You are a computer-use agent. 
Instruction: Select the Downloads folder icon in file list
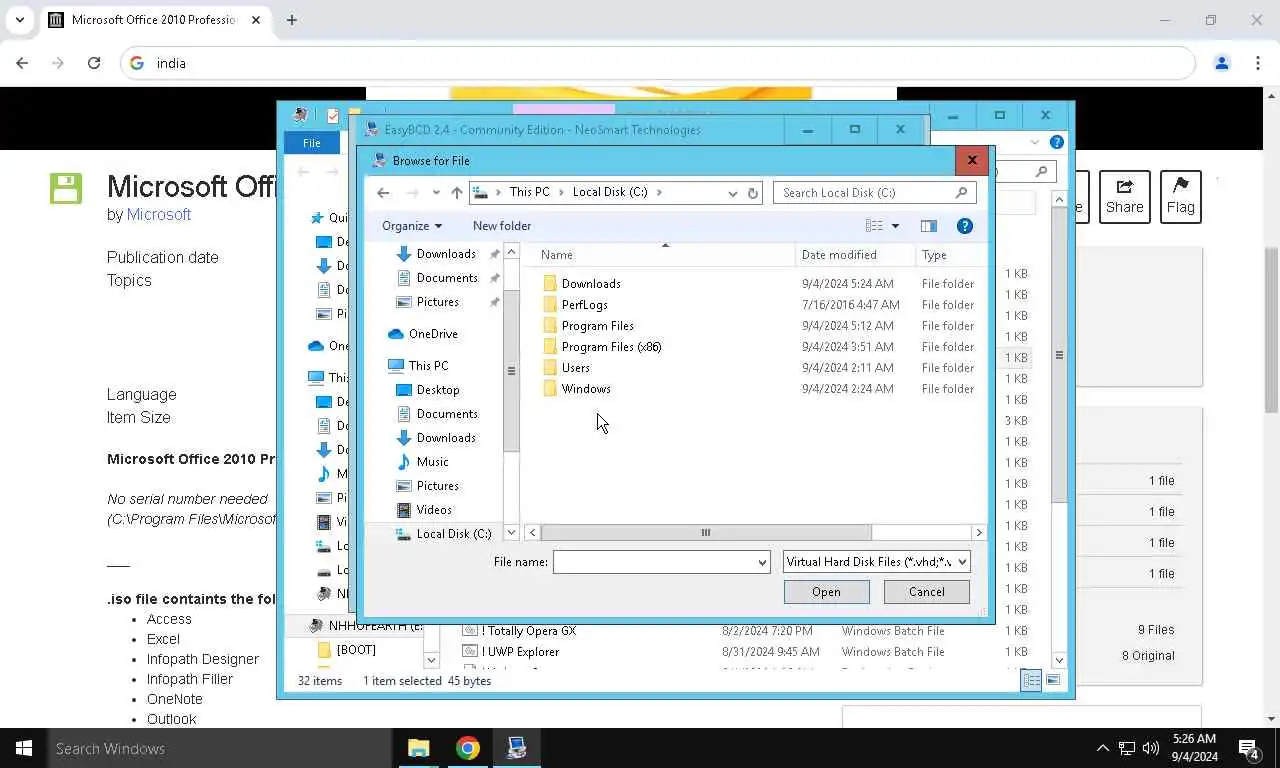(x=549, y=284)
